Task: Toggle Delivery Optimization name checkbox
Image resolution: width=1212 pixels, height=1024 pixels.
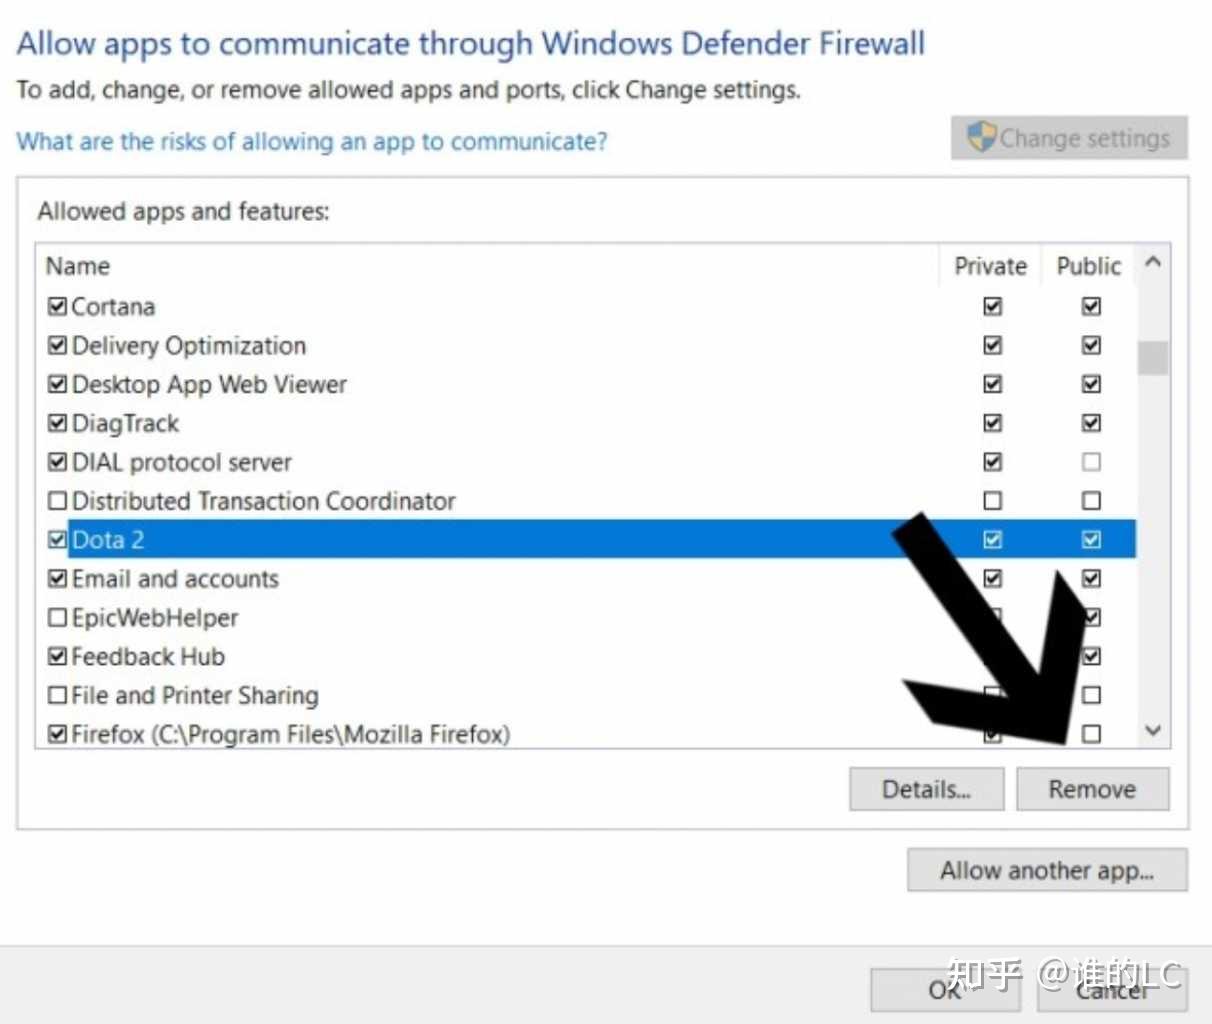Action: (x=58, y=345)
